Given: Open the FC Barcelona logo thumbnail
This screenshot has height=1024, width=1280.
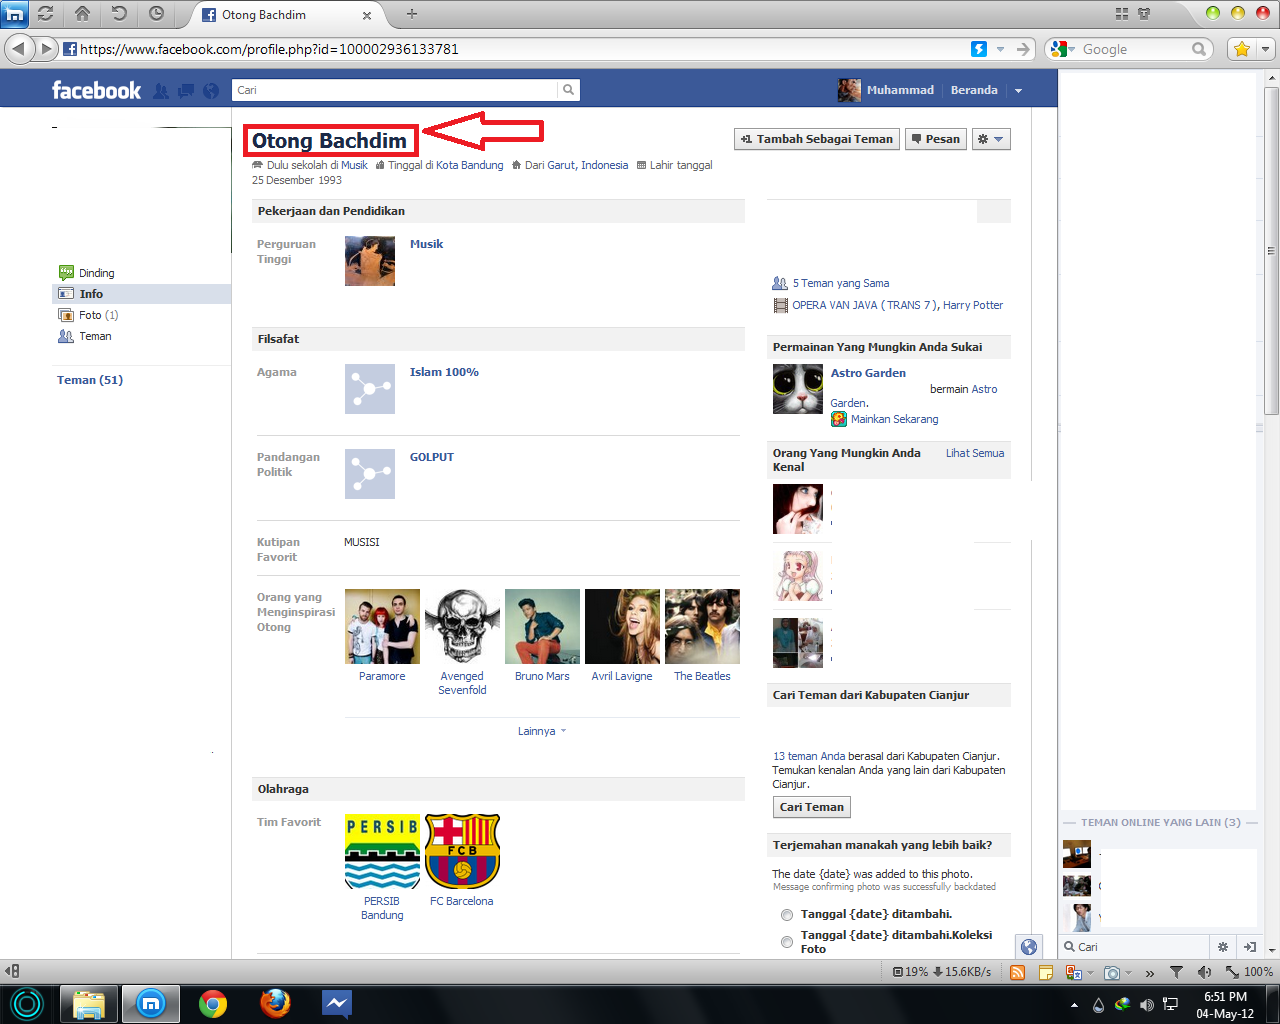Looking at the screenshot, I should [462, 851].
